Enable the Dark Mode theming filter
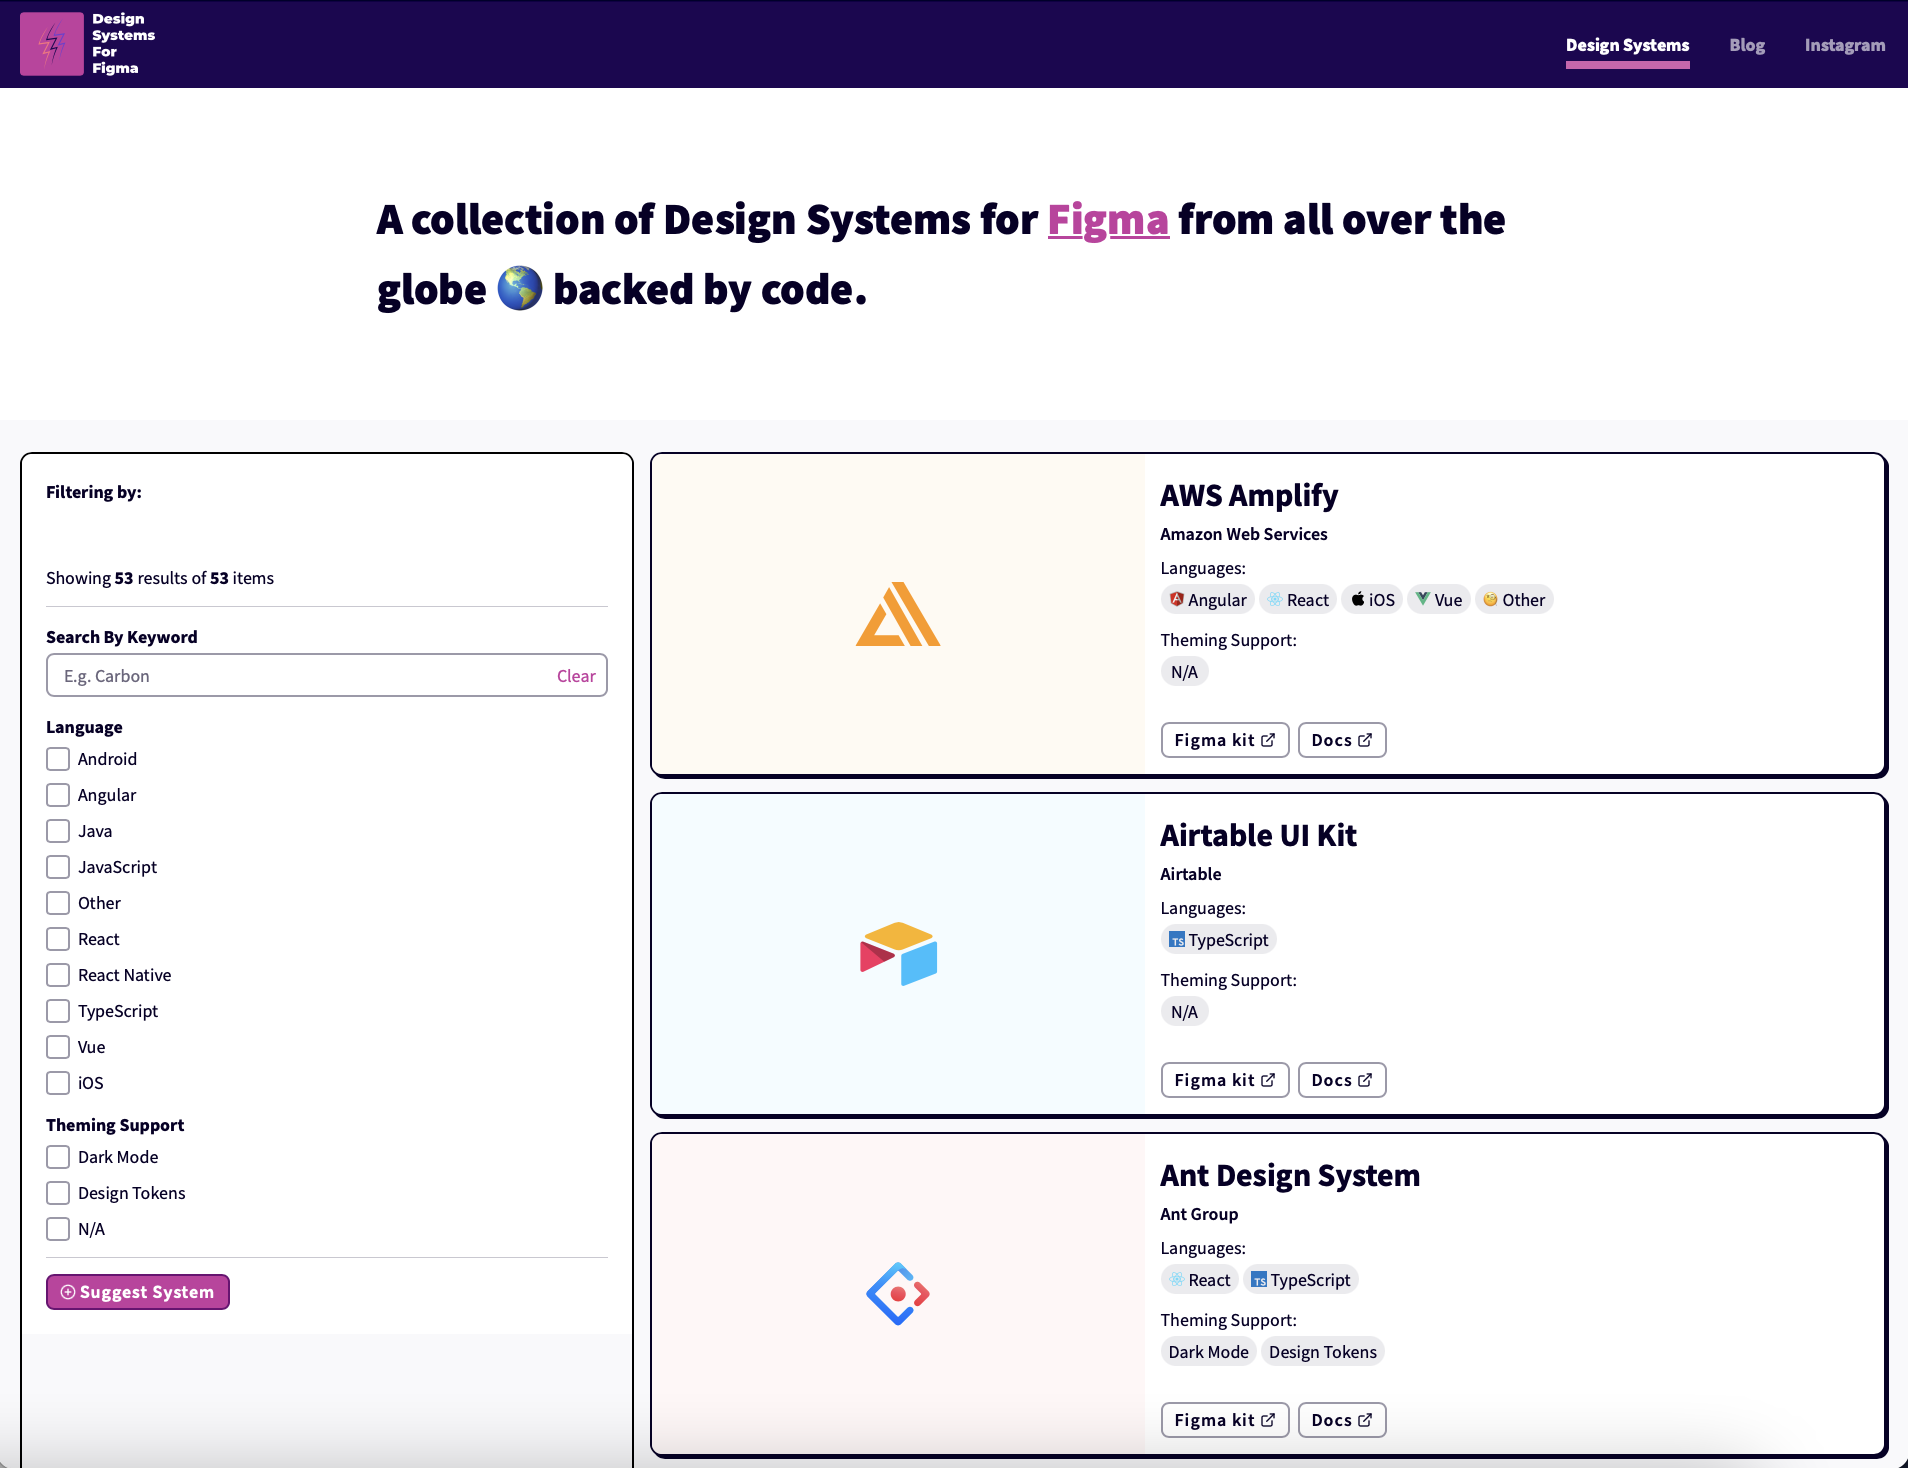This screenshot has height=1468, width=1908. click(x=58, y=1157)
